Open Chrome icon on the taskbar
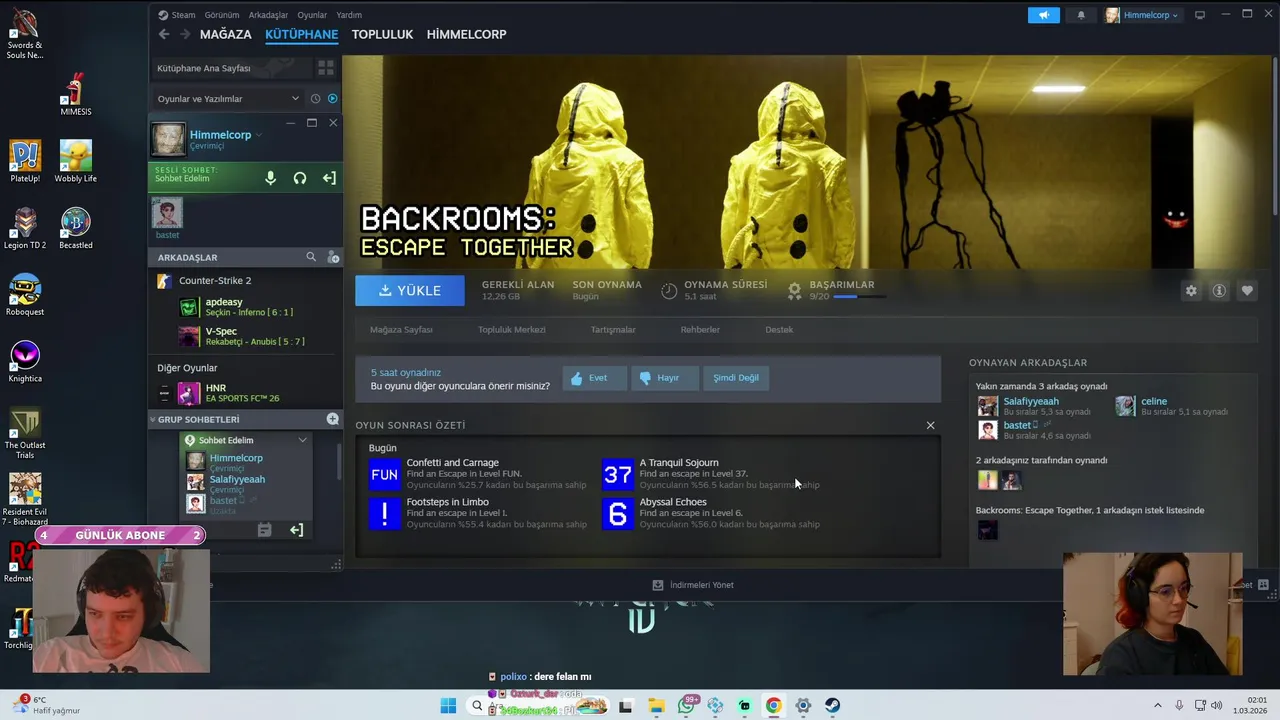The width and height of the screenshot is (1280, 720). [773, 706]
